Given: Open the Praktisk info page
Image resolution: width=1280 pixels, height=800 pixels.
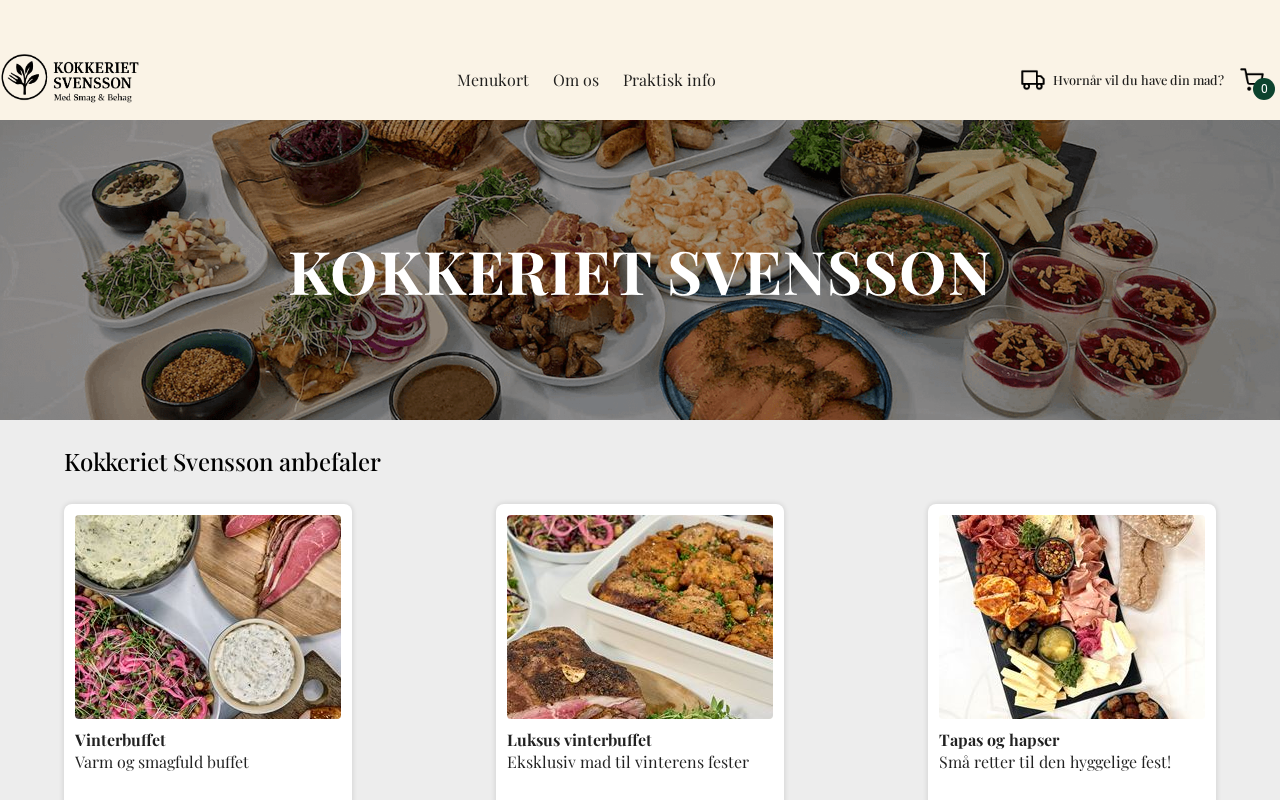Looking at the screenshot, I should point(669,80).
